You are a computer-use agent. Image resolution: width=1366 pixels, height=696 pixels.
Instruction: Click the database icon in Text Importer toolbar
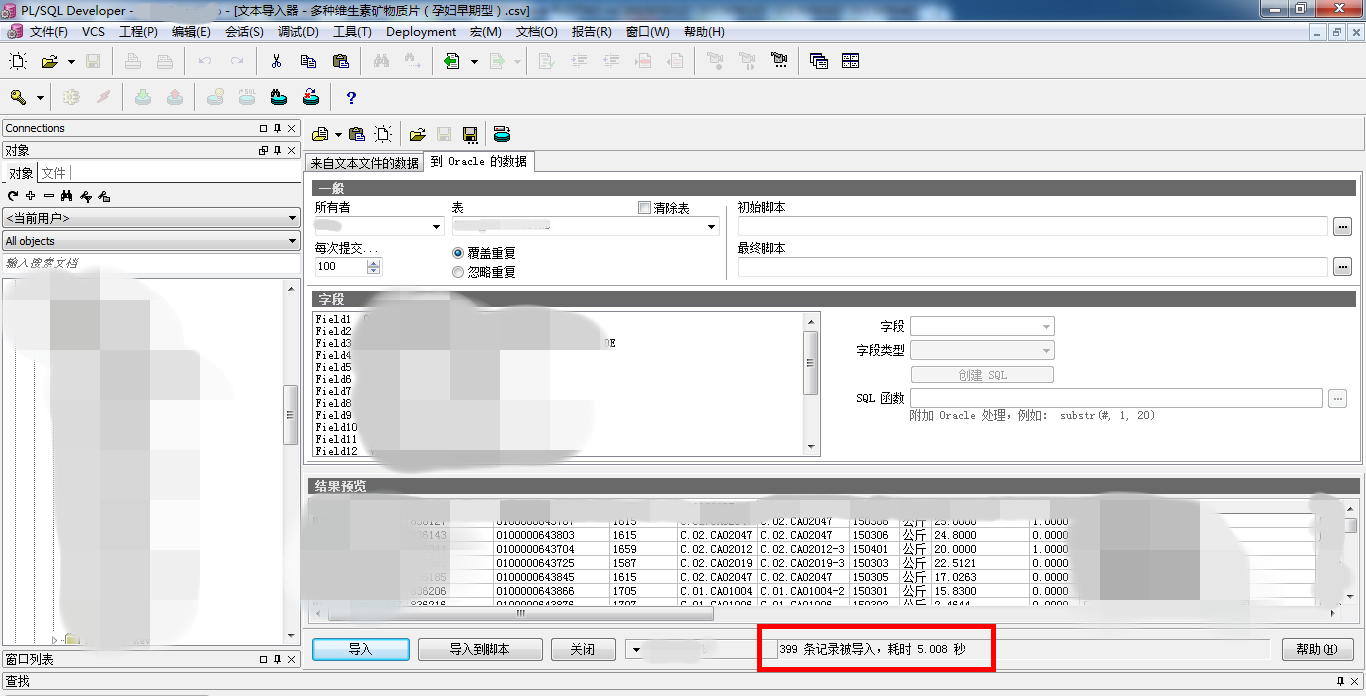[502, 134]
